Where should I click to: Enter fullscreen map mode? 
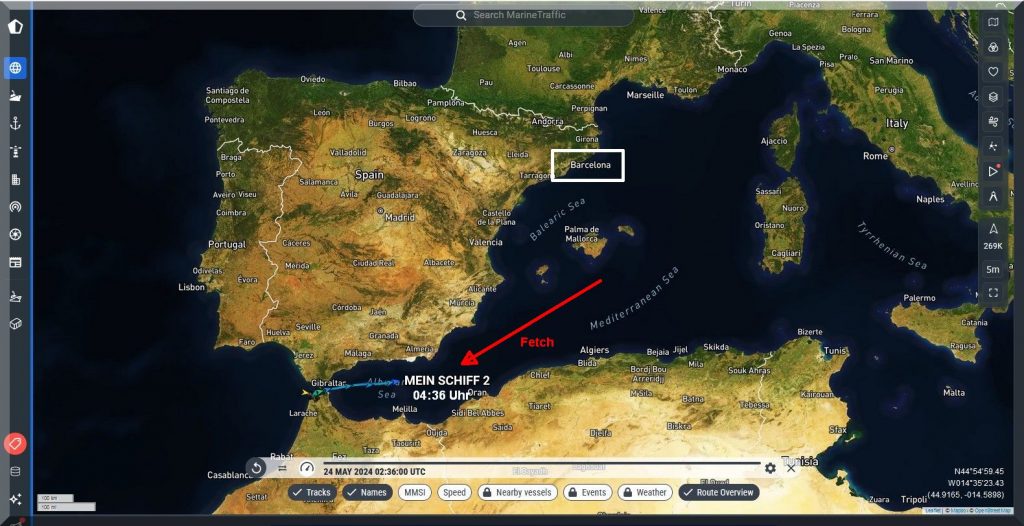tap(993, 293)
